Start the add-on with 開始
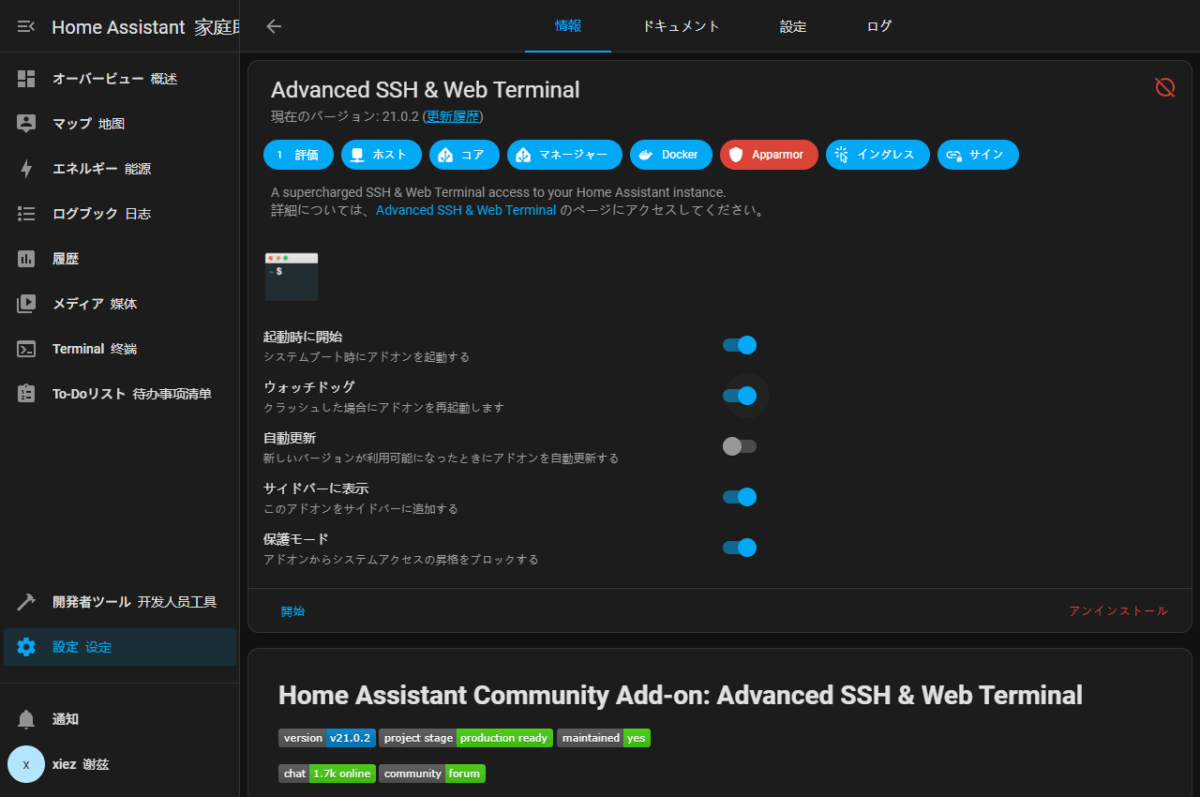Viewport: 1200px width, 797px height. click(293, 611)
